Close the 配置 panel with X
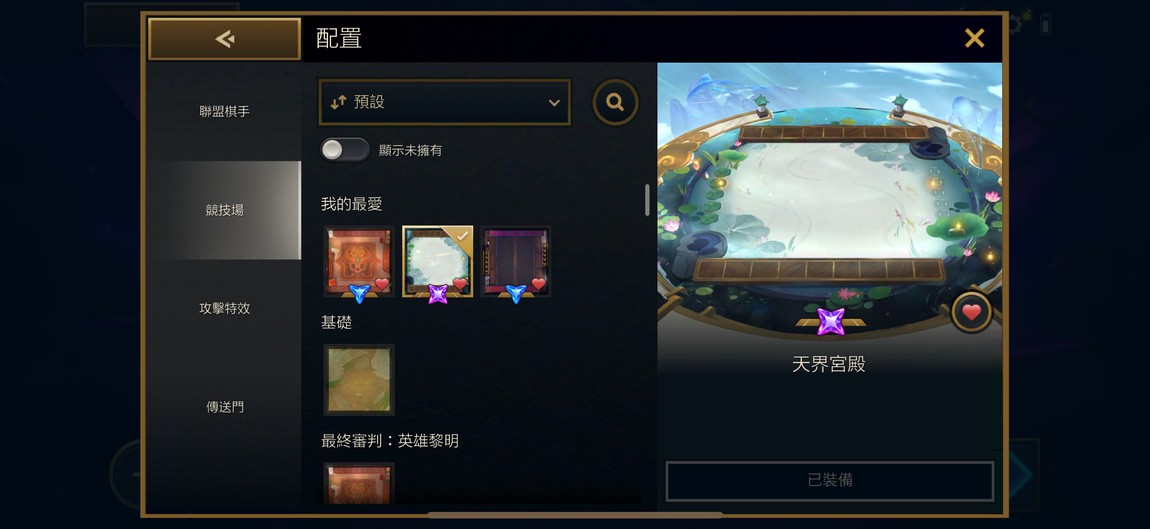Viewport: 1150px width, 529px height. click(974, 38)
